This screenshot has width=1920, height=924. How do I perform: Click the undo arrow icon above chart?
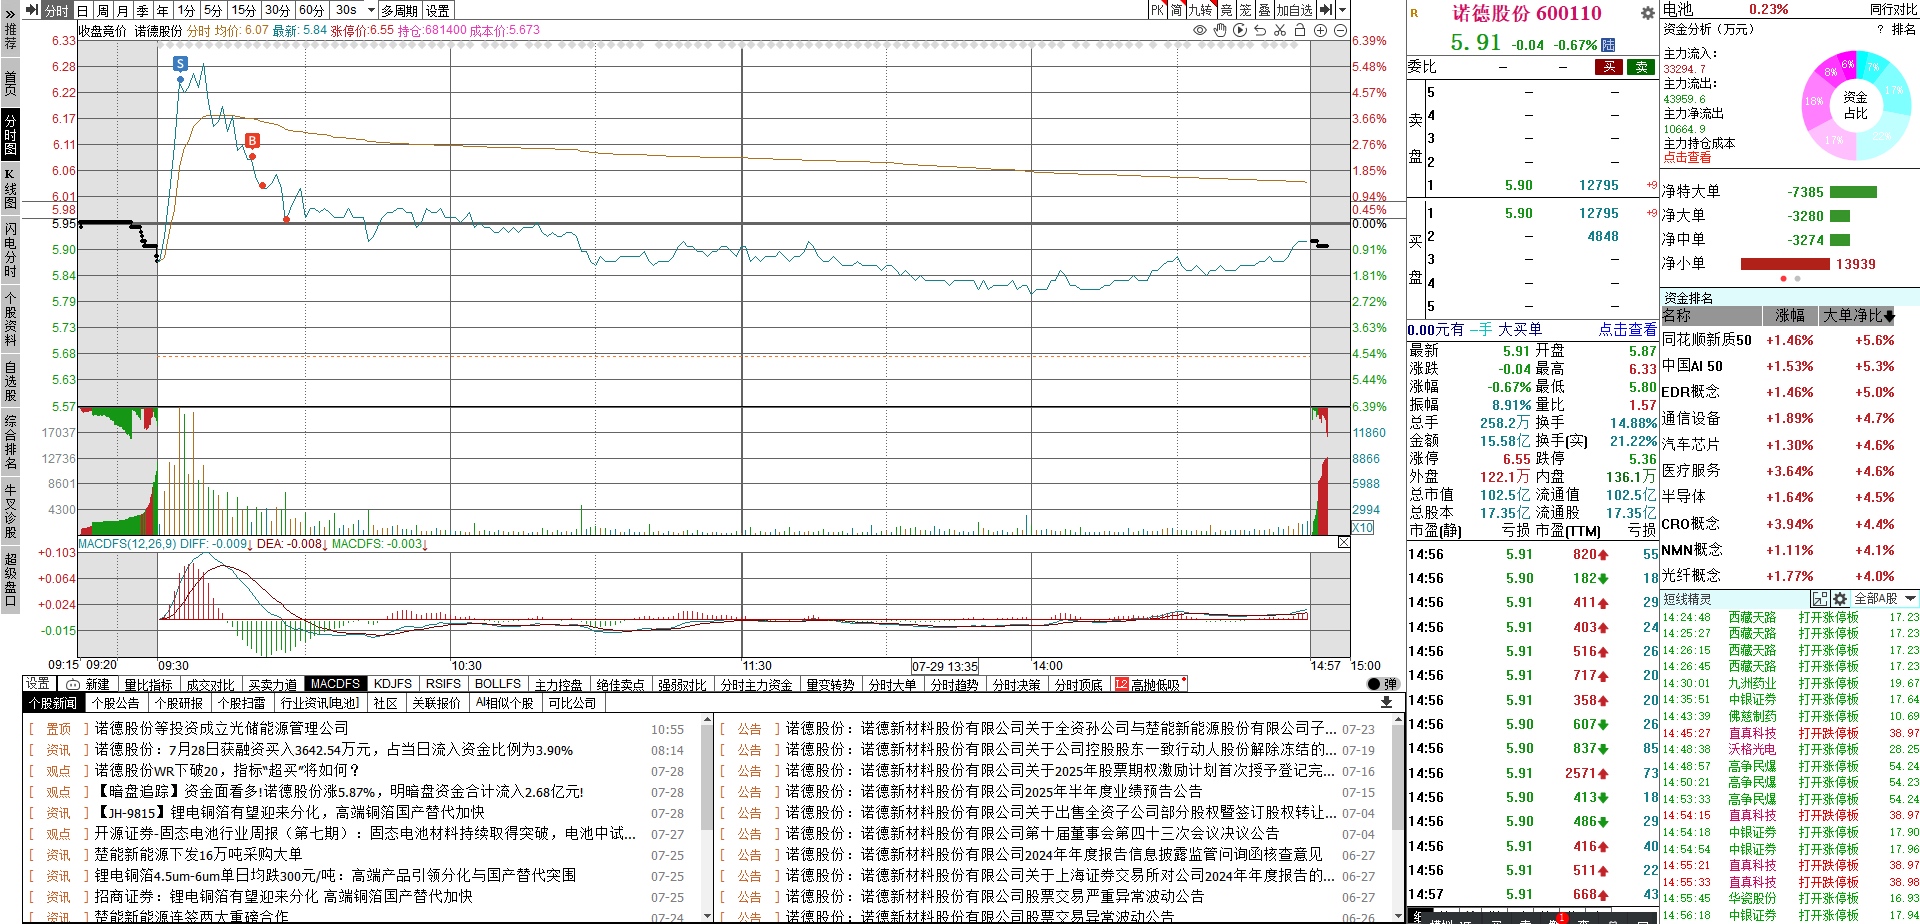coord(1260,31)
